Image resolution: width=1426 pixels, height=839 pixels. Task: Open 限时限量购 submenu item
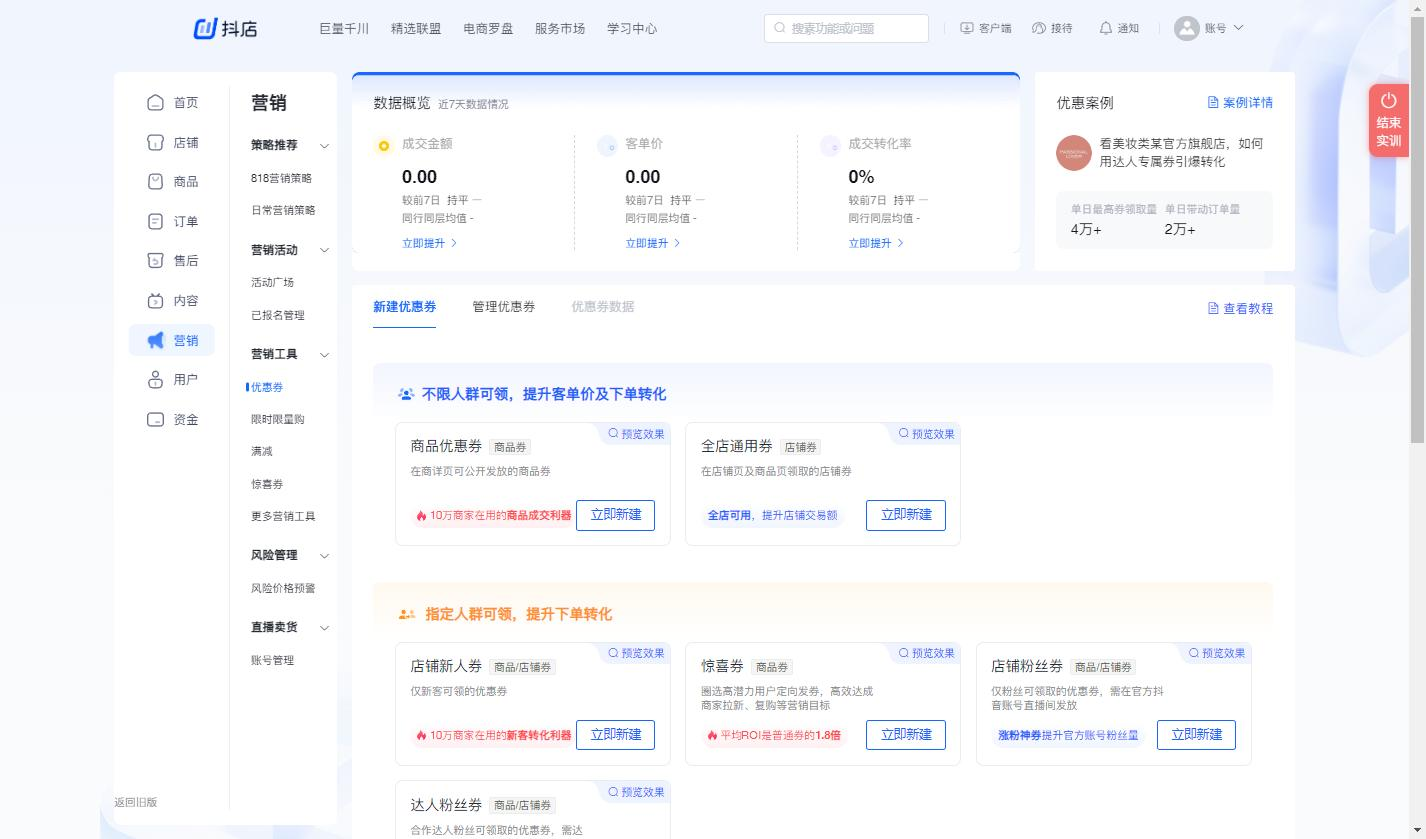click(x=277, y=419)
